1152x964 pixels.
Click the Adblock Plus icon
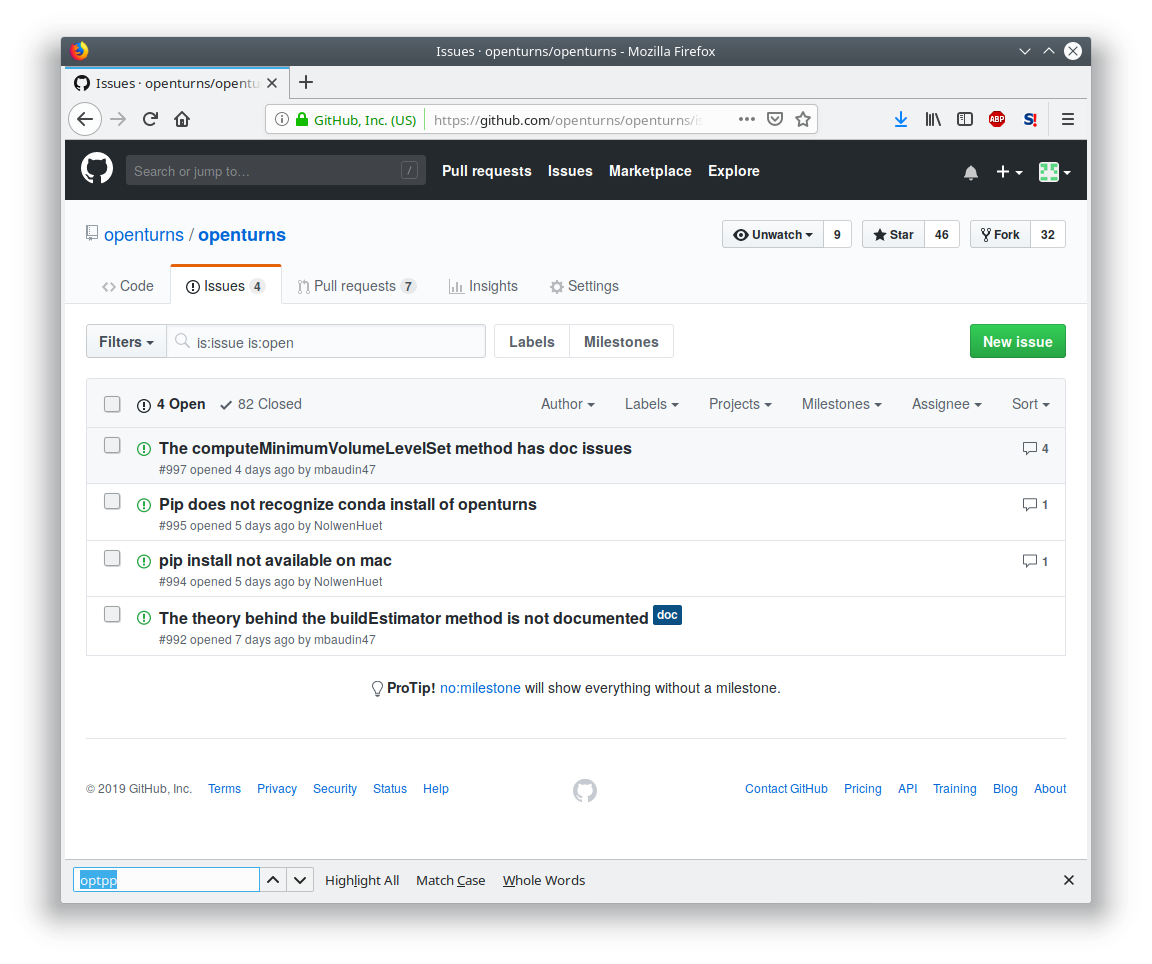pyautogui.click(x=996, y=119)
